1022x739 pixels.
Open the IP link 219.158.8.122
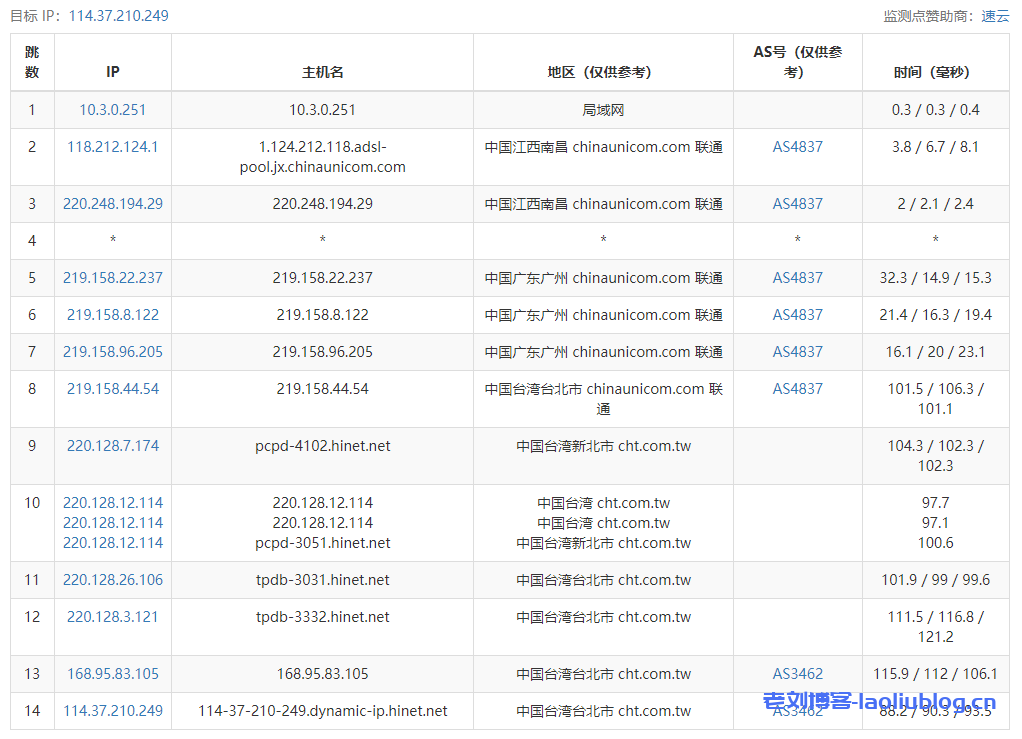coord(112,314)
